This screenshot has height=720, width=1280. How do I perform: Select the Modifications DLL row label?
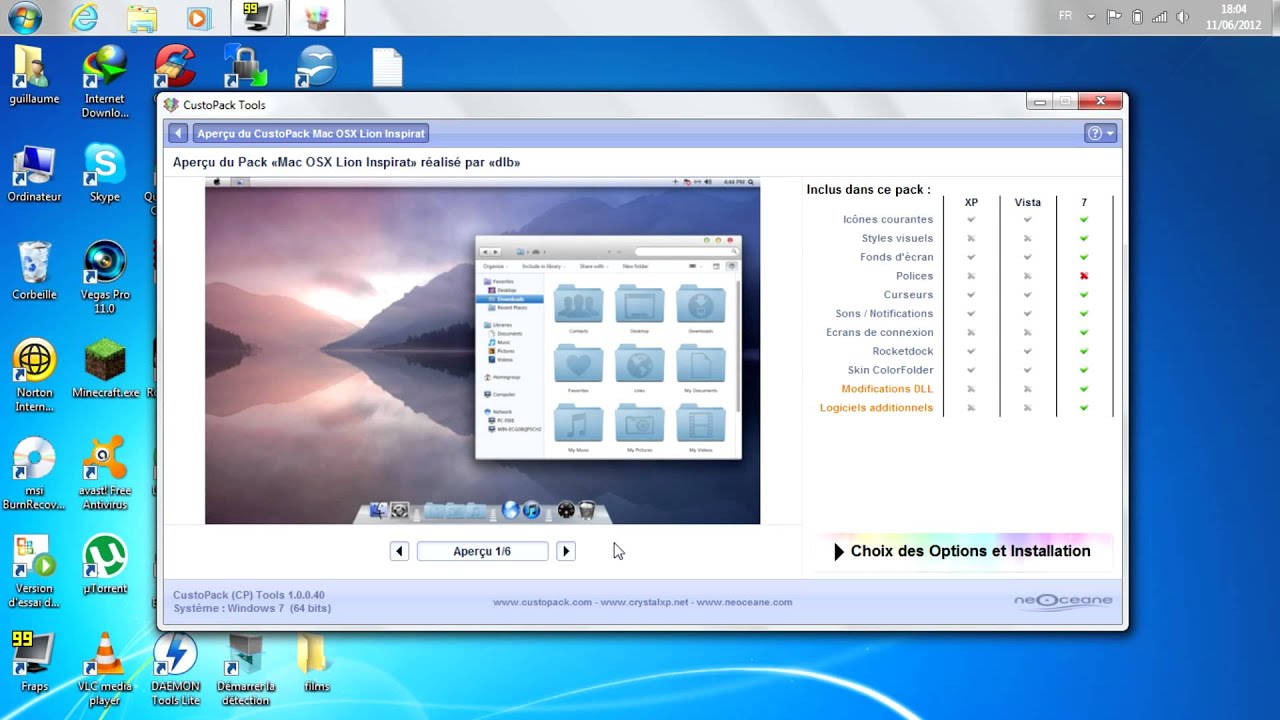887,389
